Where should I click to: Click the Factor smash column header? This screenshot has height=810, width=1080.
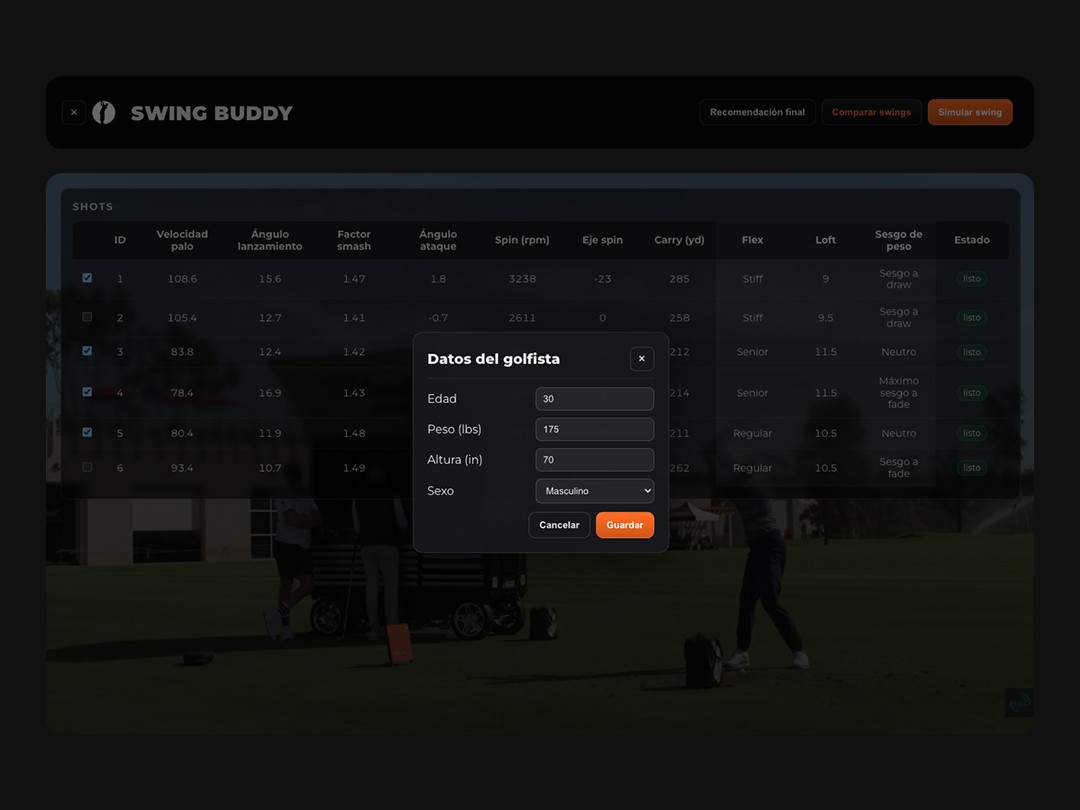354,240
